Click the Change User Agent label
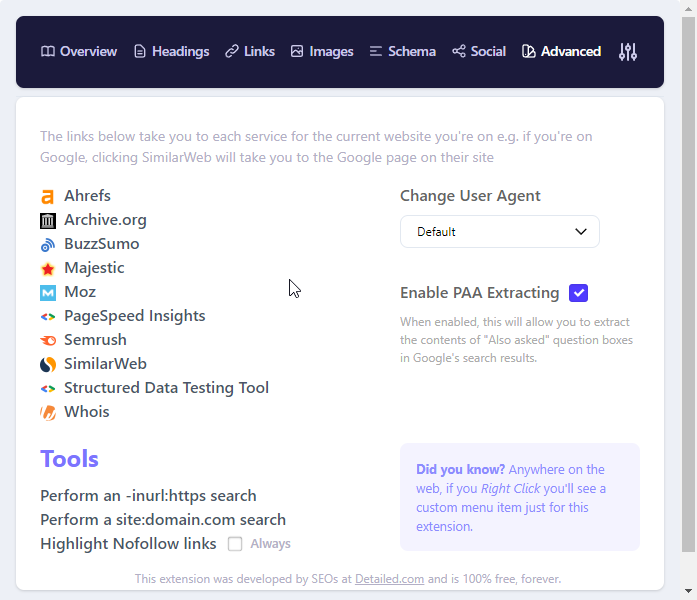This screenshot has width=697, height=600. (x=470, y=196)
